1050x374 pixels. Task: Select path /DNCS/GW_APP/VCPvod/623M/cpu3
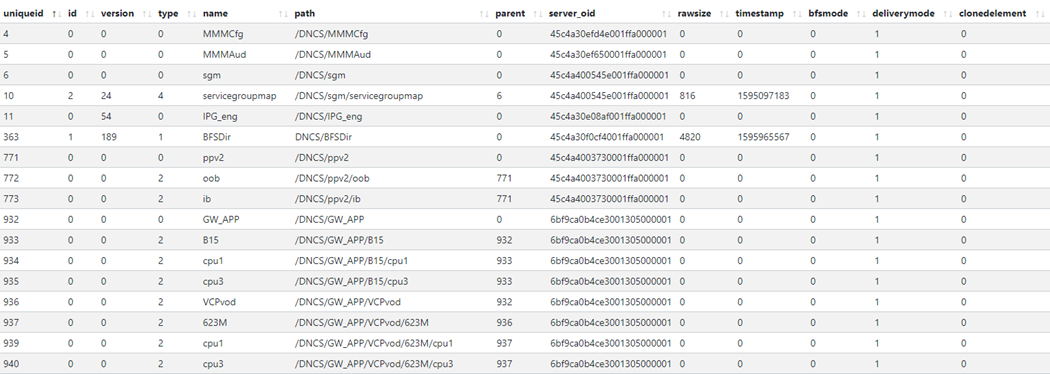374,365
